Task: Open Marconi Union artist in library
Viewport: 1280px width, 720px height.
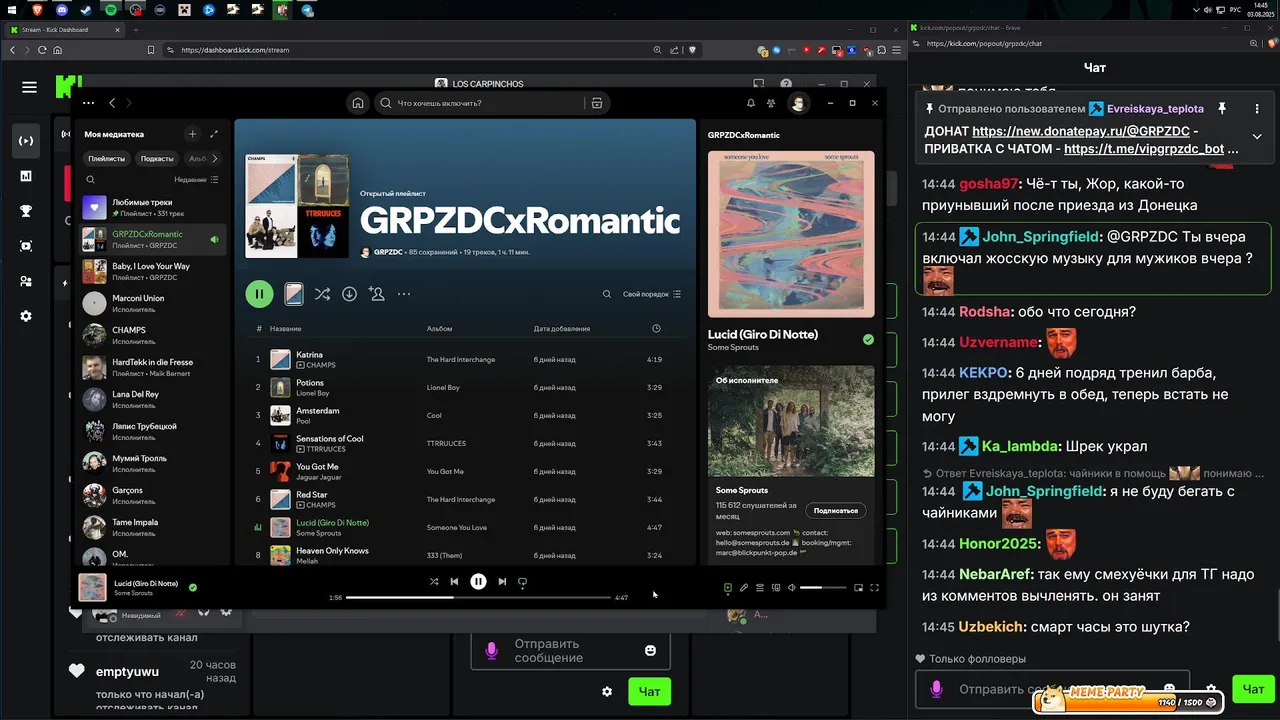Action: point(153,303)
